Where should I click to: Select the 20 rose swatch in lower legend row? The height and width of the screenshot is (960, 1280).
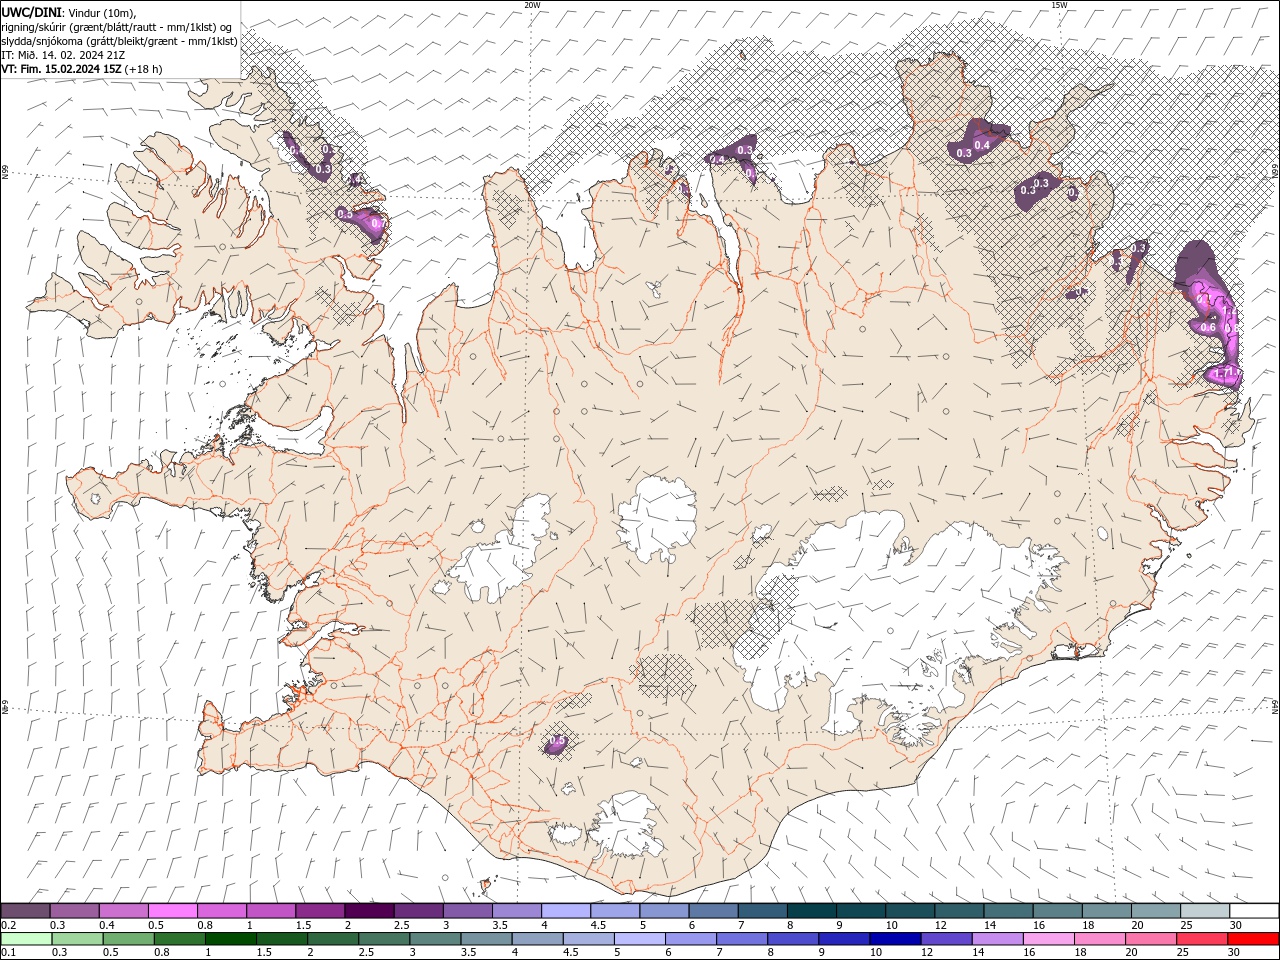point(1149,939)
